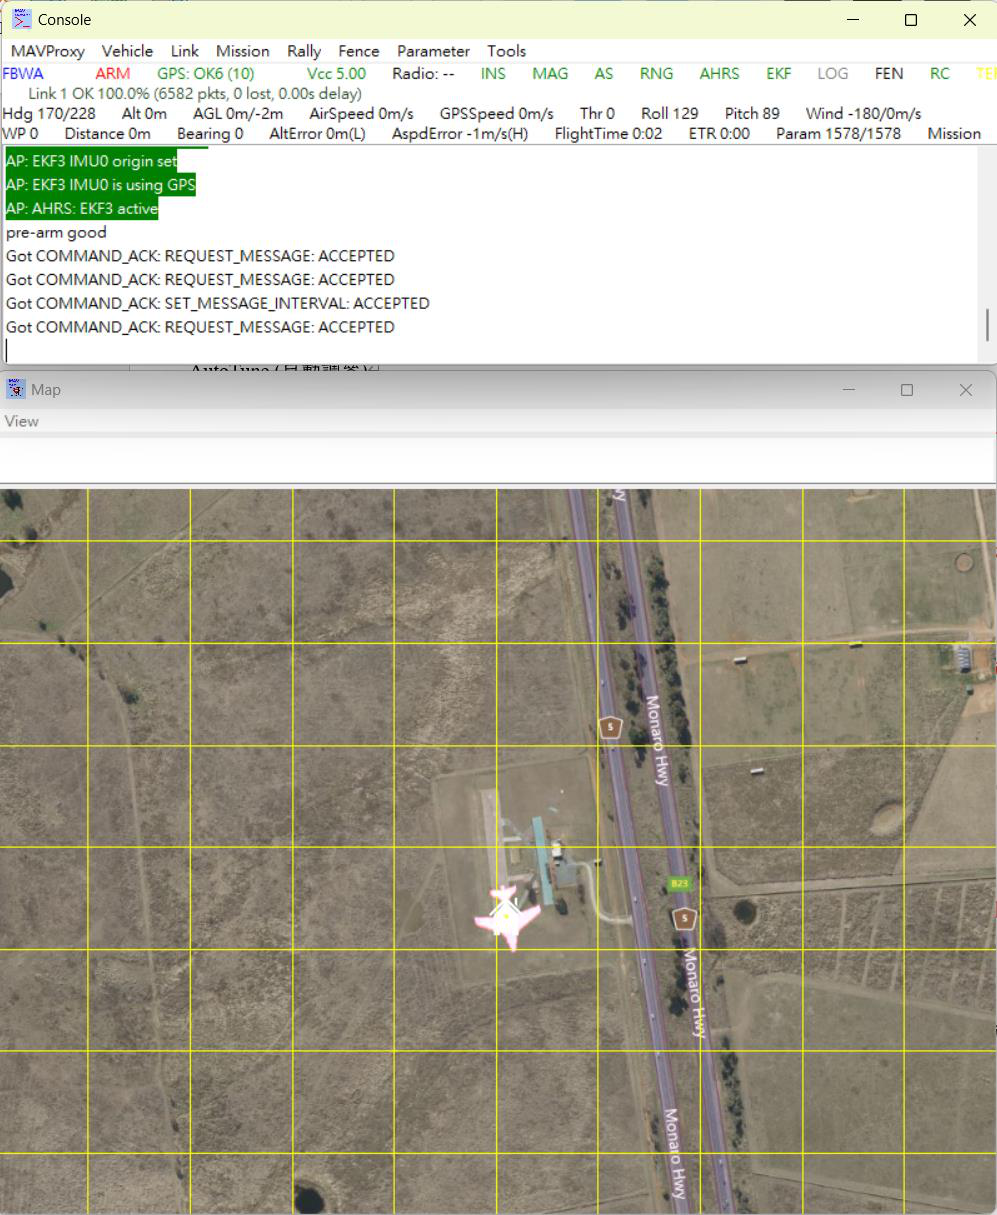Click the AHRS status indicator

[x=720, y=73]
